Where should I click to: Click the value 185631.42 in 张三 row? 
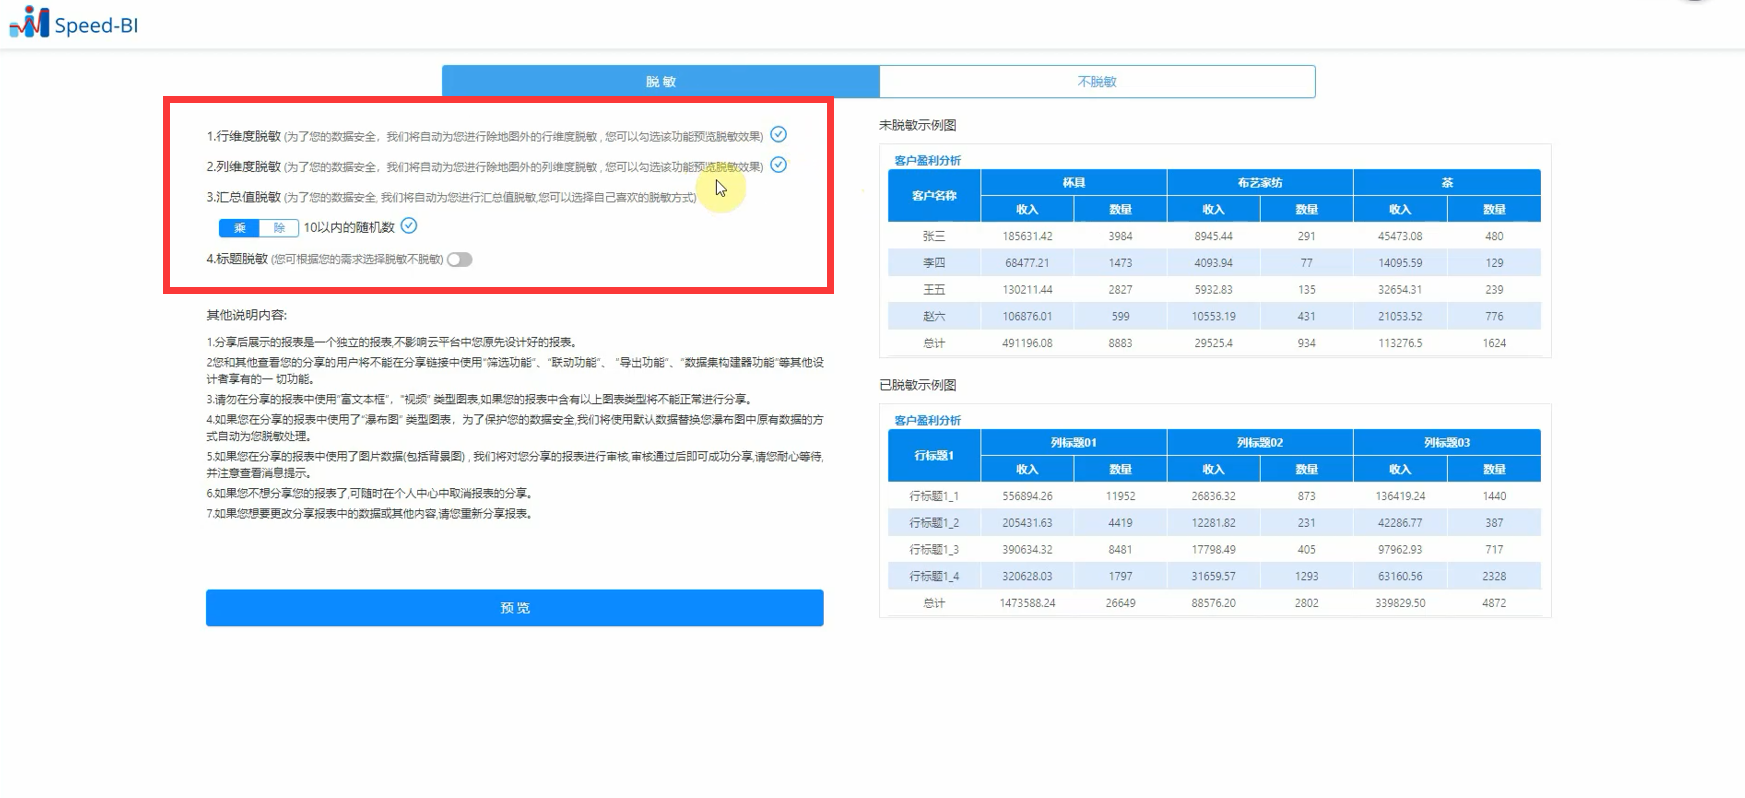point(1027,236)
